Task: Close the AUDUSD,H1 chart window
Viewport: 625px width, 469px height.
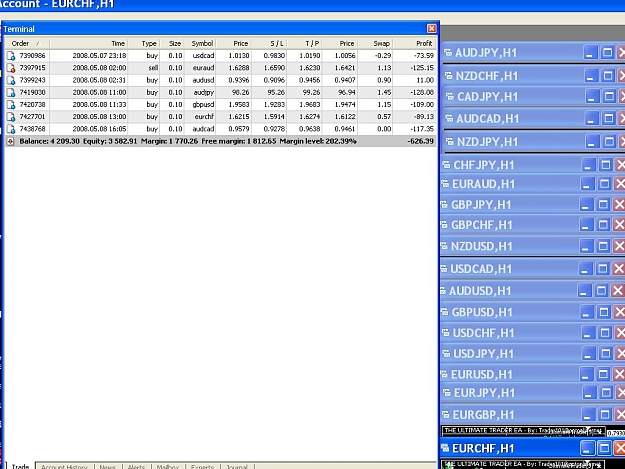Action: [x=617, y=290]
